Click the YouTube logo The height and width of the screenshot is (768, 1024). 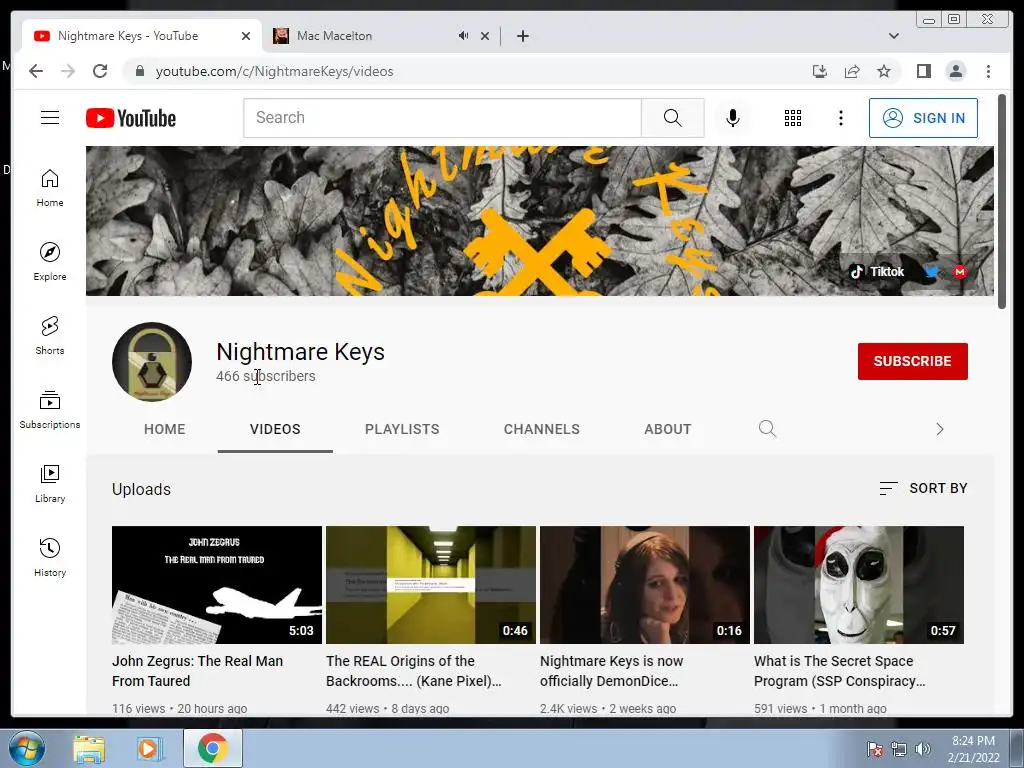coord(131,118)
